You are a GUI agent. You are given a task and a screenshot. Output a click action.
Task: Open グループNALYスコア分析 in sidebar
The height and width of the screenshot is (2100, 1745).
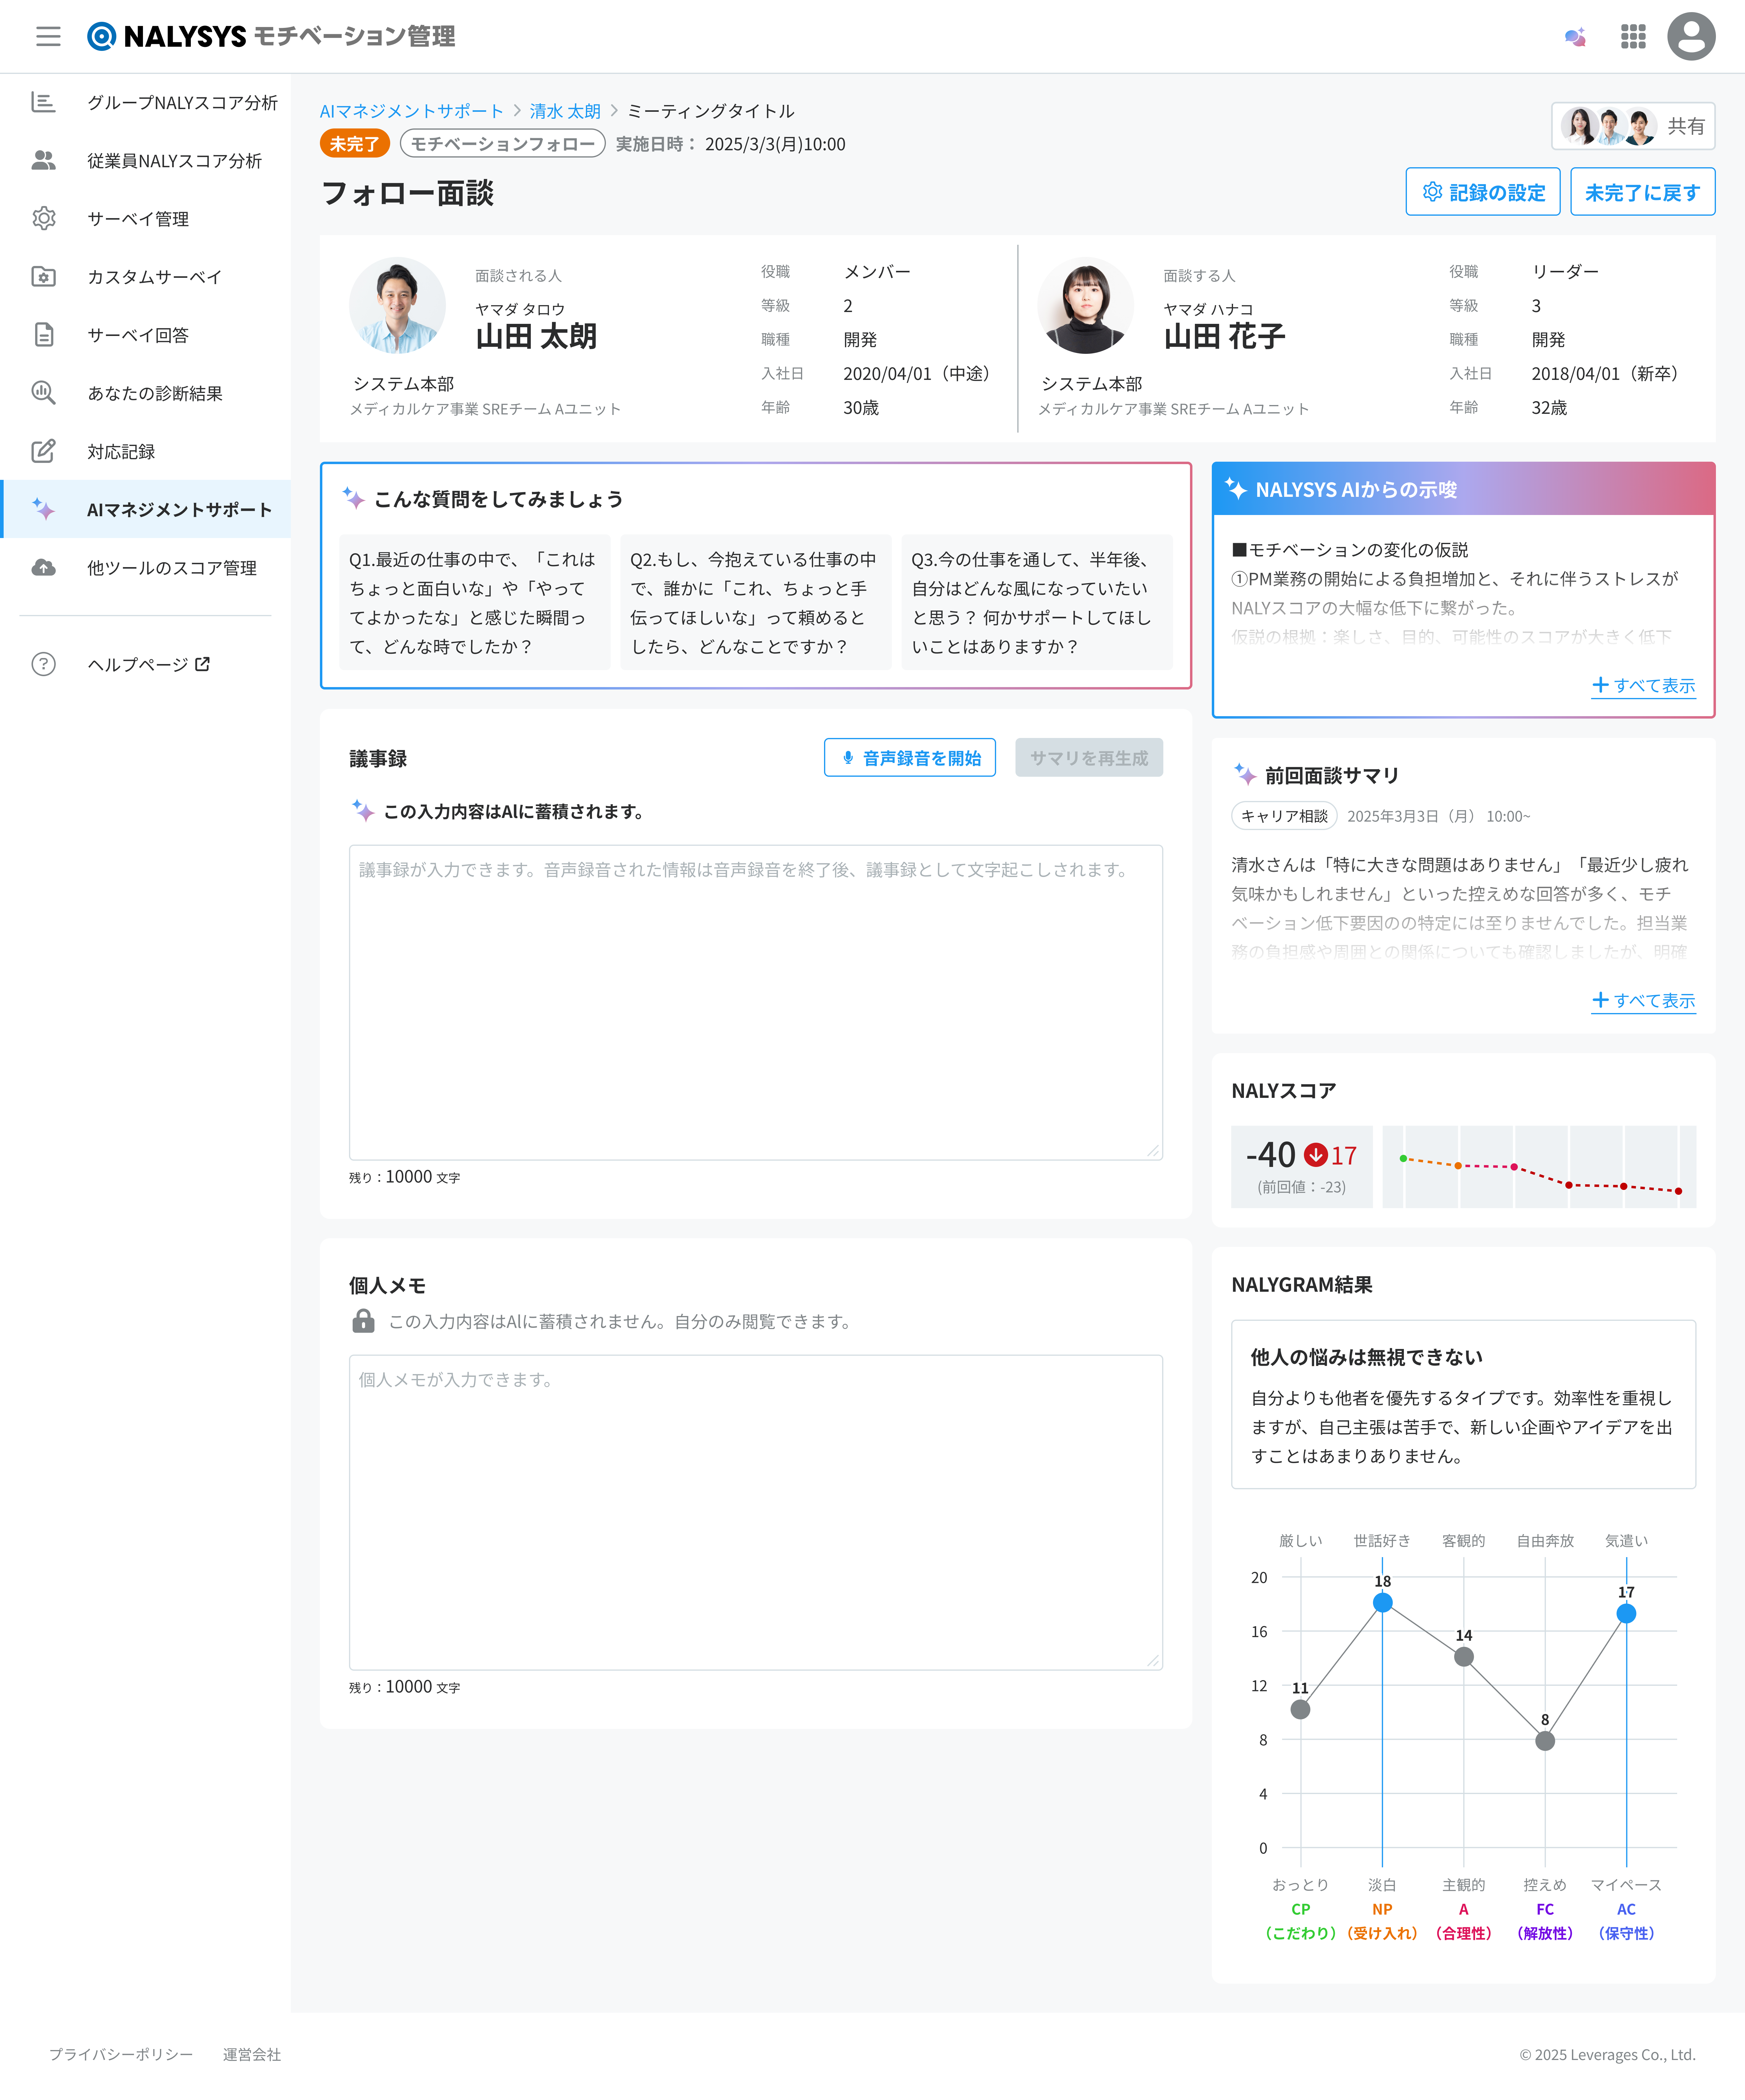145,102
